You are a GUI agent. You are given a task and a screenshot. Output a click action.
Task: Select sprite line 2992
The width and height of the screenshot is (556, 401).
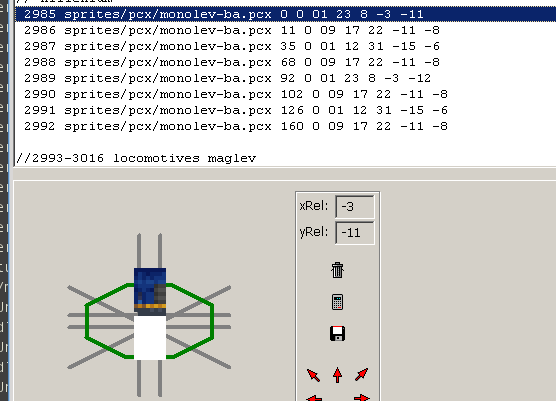coord(285,126)
